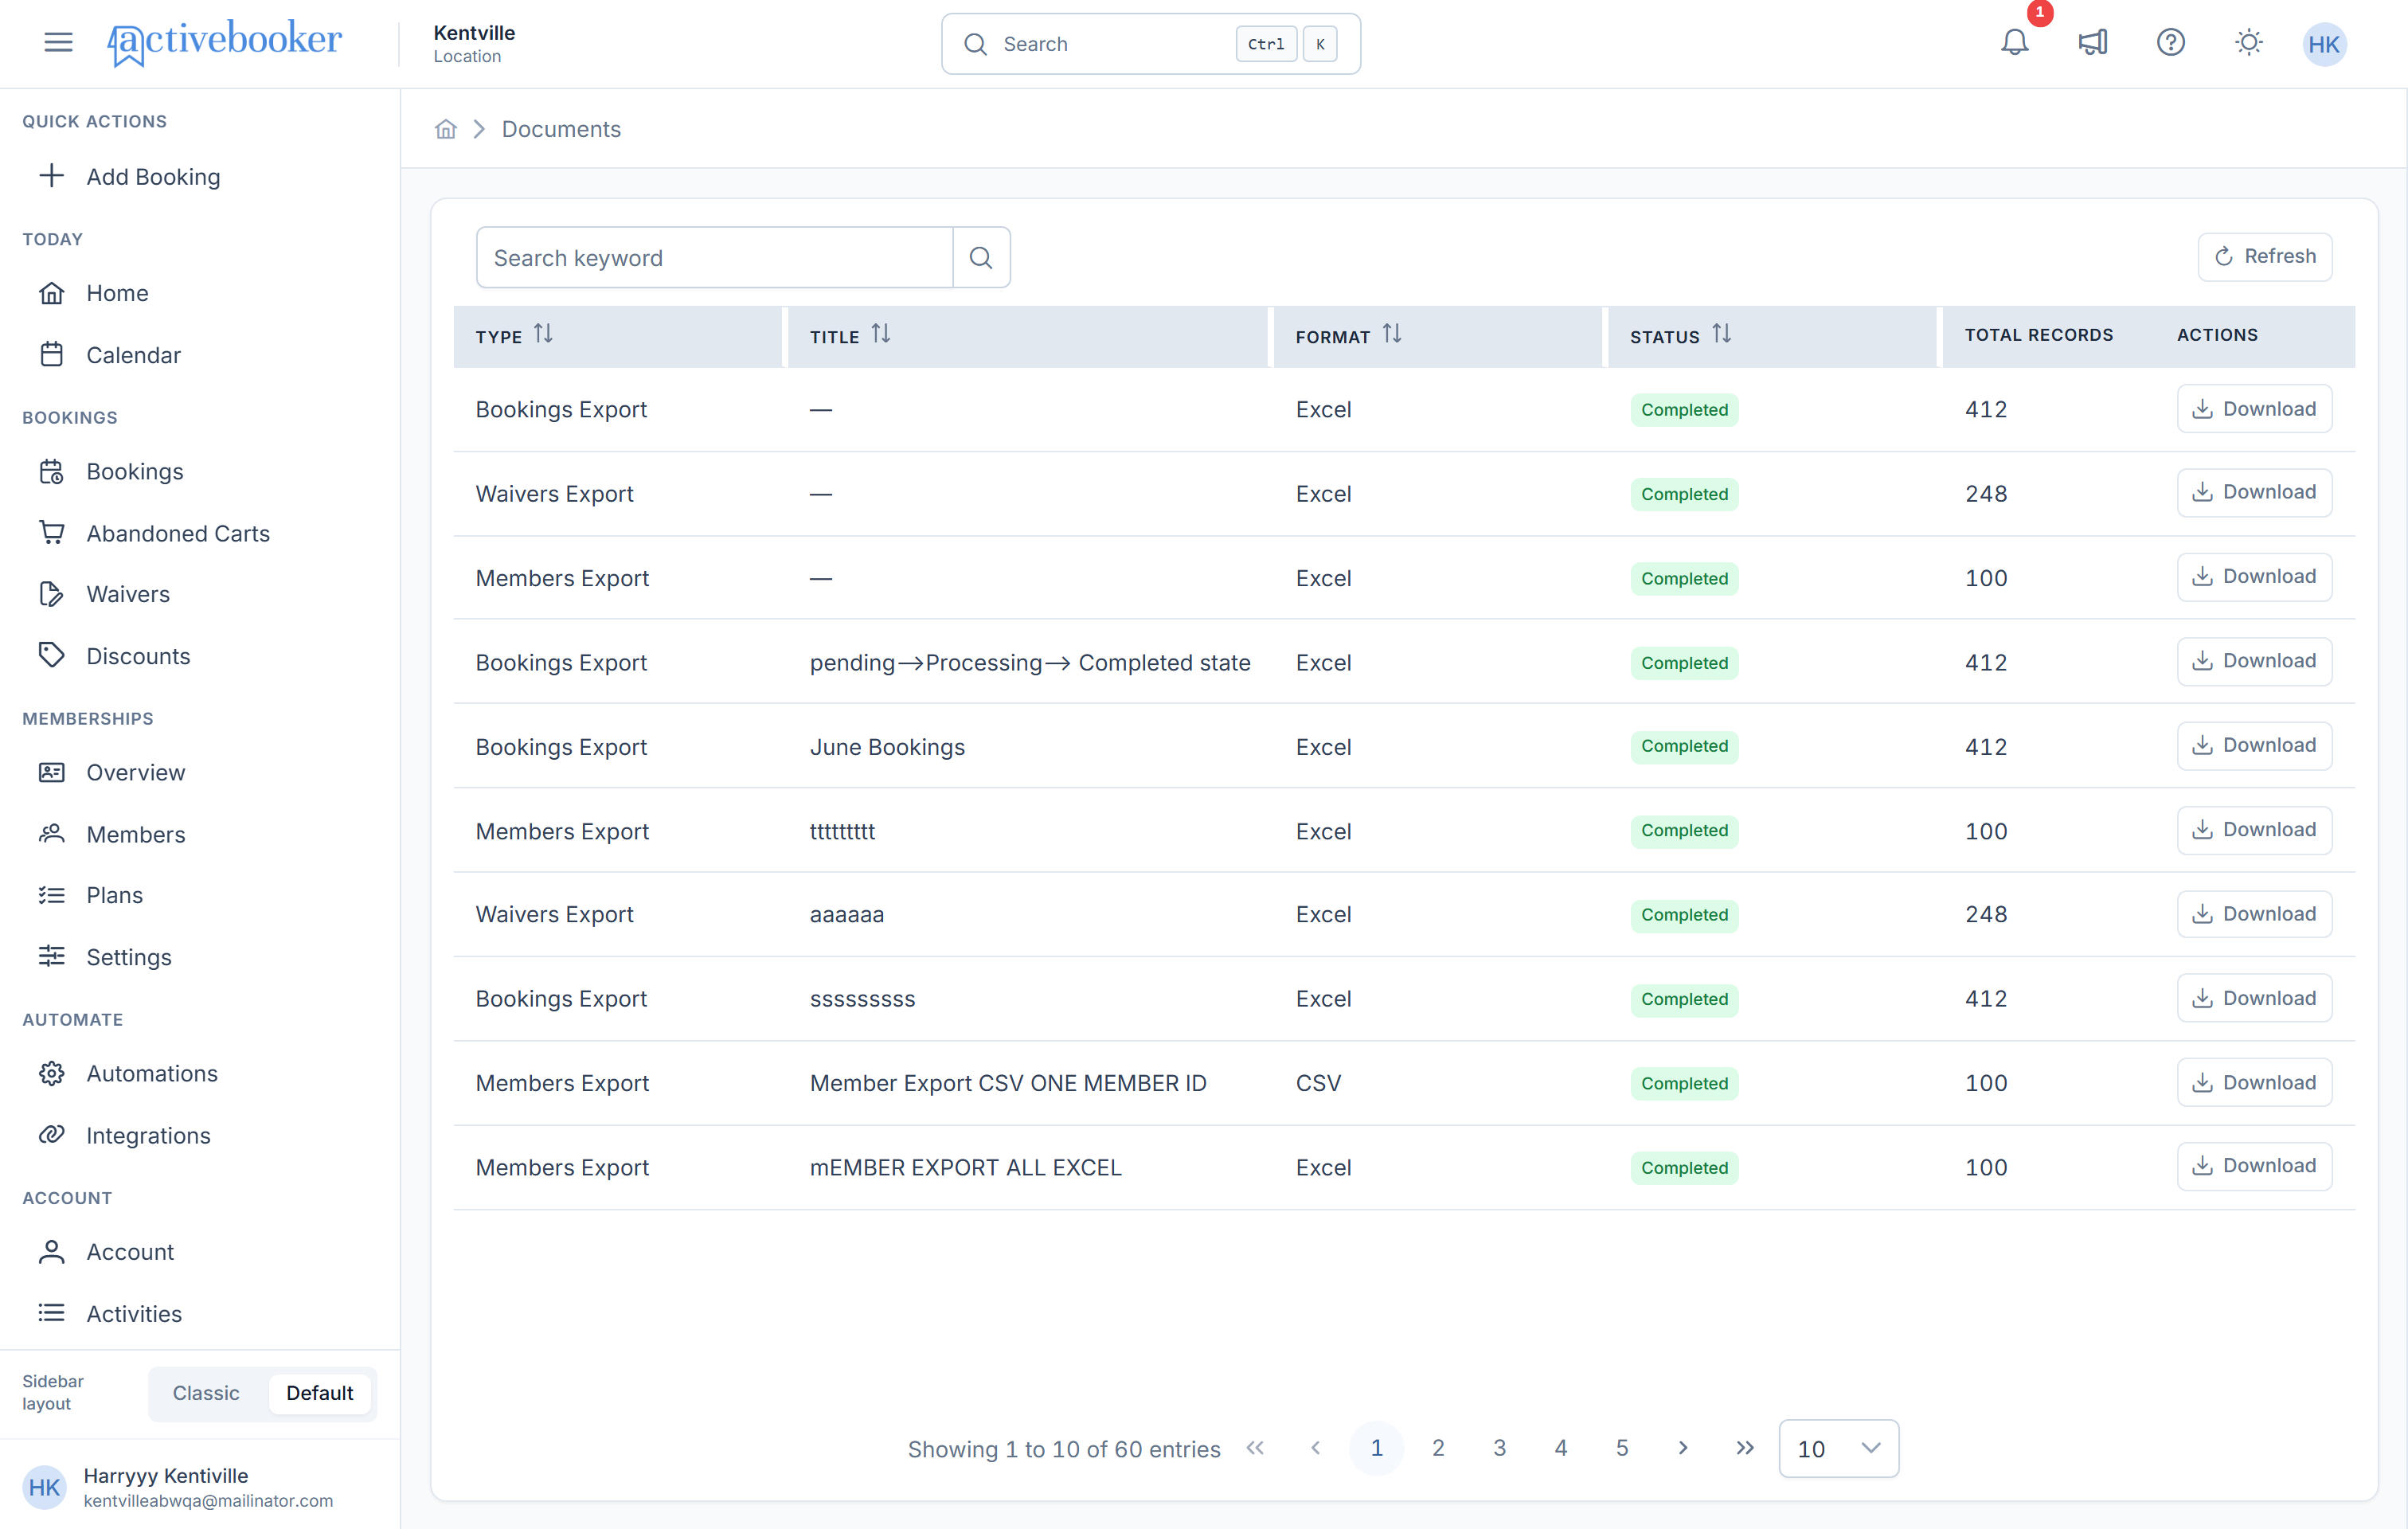Open the help question mark icon
The height and width of the screenshot is (1529, 2408).
point(2170,43)
